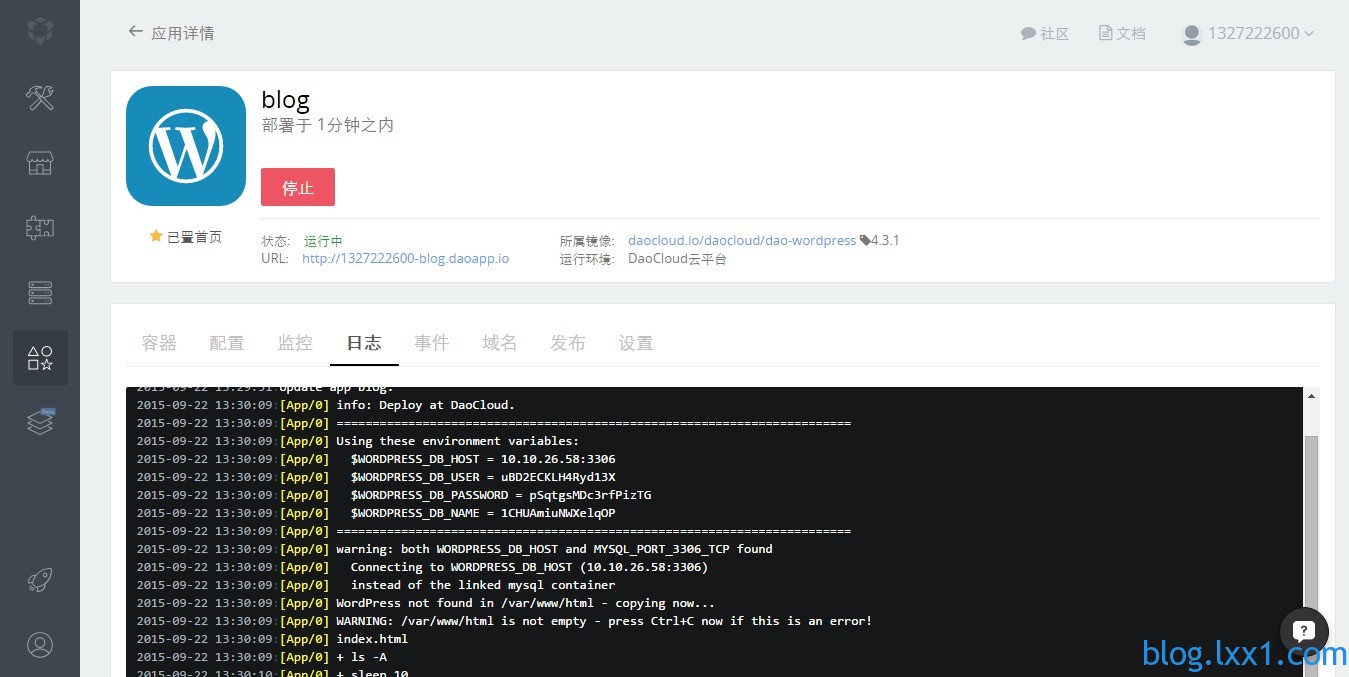Click the $WORDPRESS_DB_NAME log line

pos(483,513)
